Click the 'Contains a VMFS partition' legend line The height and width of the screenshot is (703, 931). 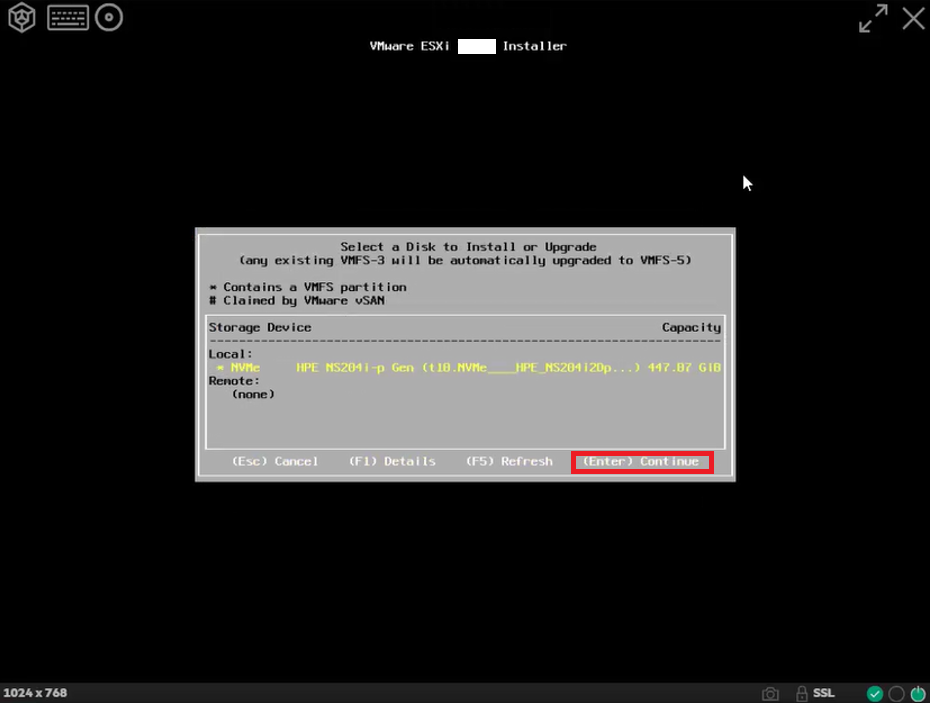[308, 287]
